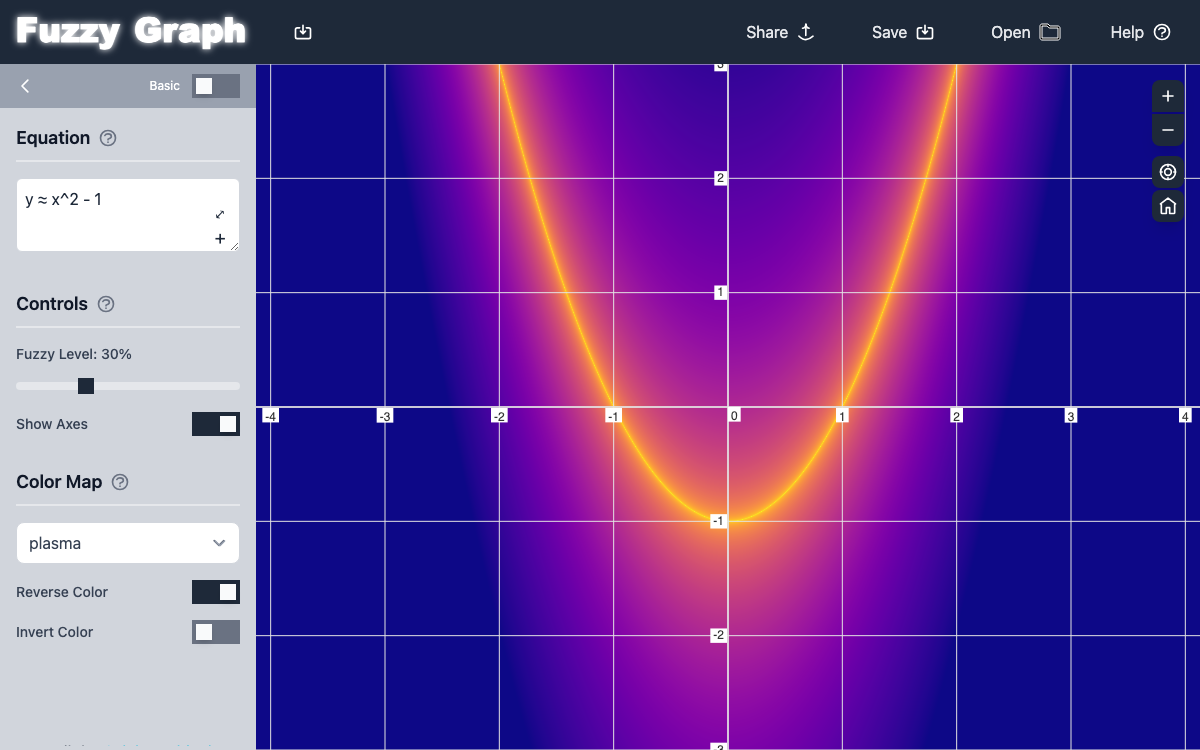
Task: Click the y-axis label 2
Action: (720, 178)
